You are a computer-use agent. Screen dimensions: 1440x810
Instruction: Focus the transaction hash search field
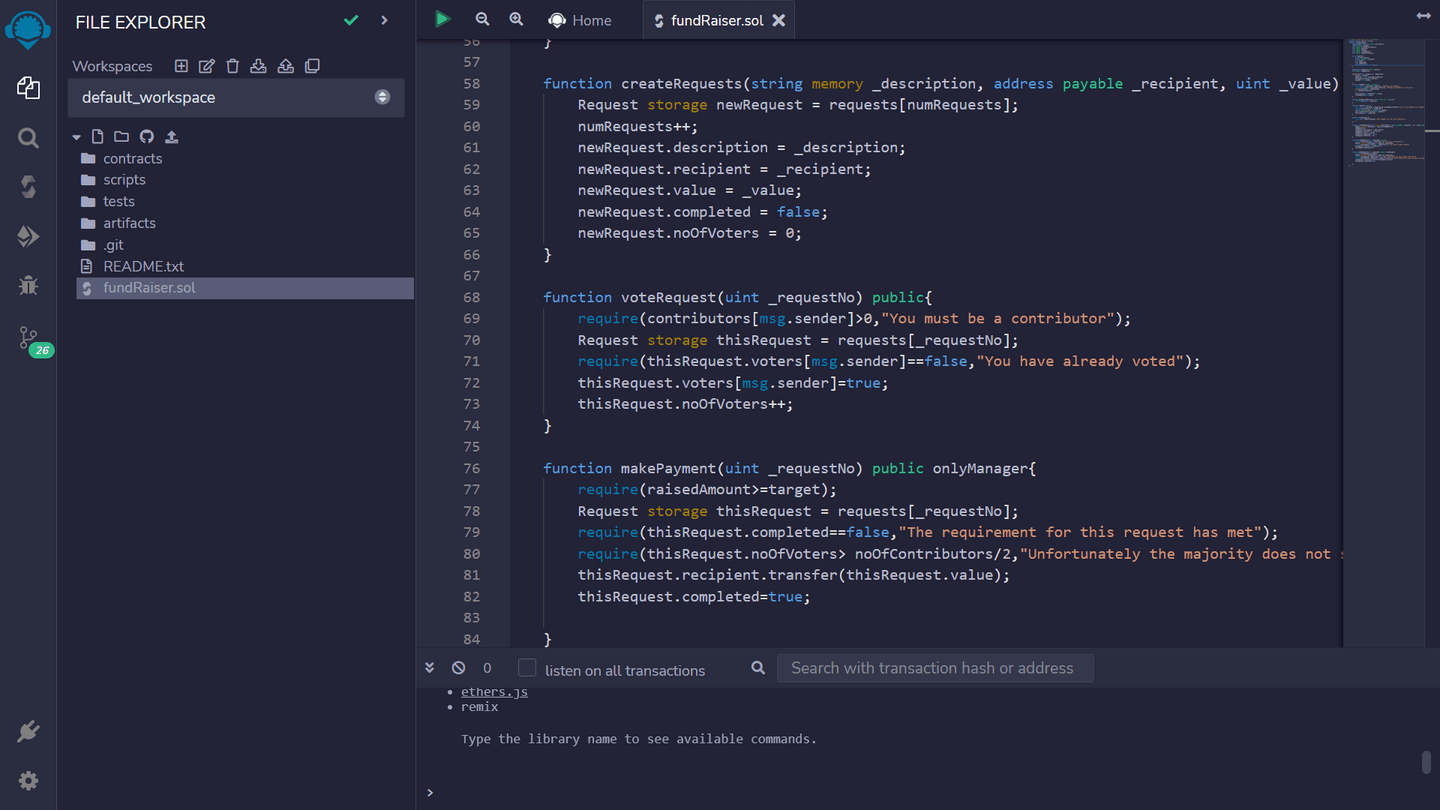(x=935, y=668)
